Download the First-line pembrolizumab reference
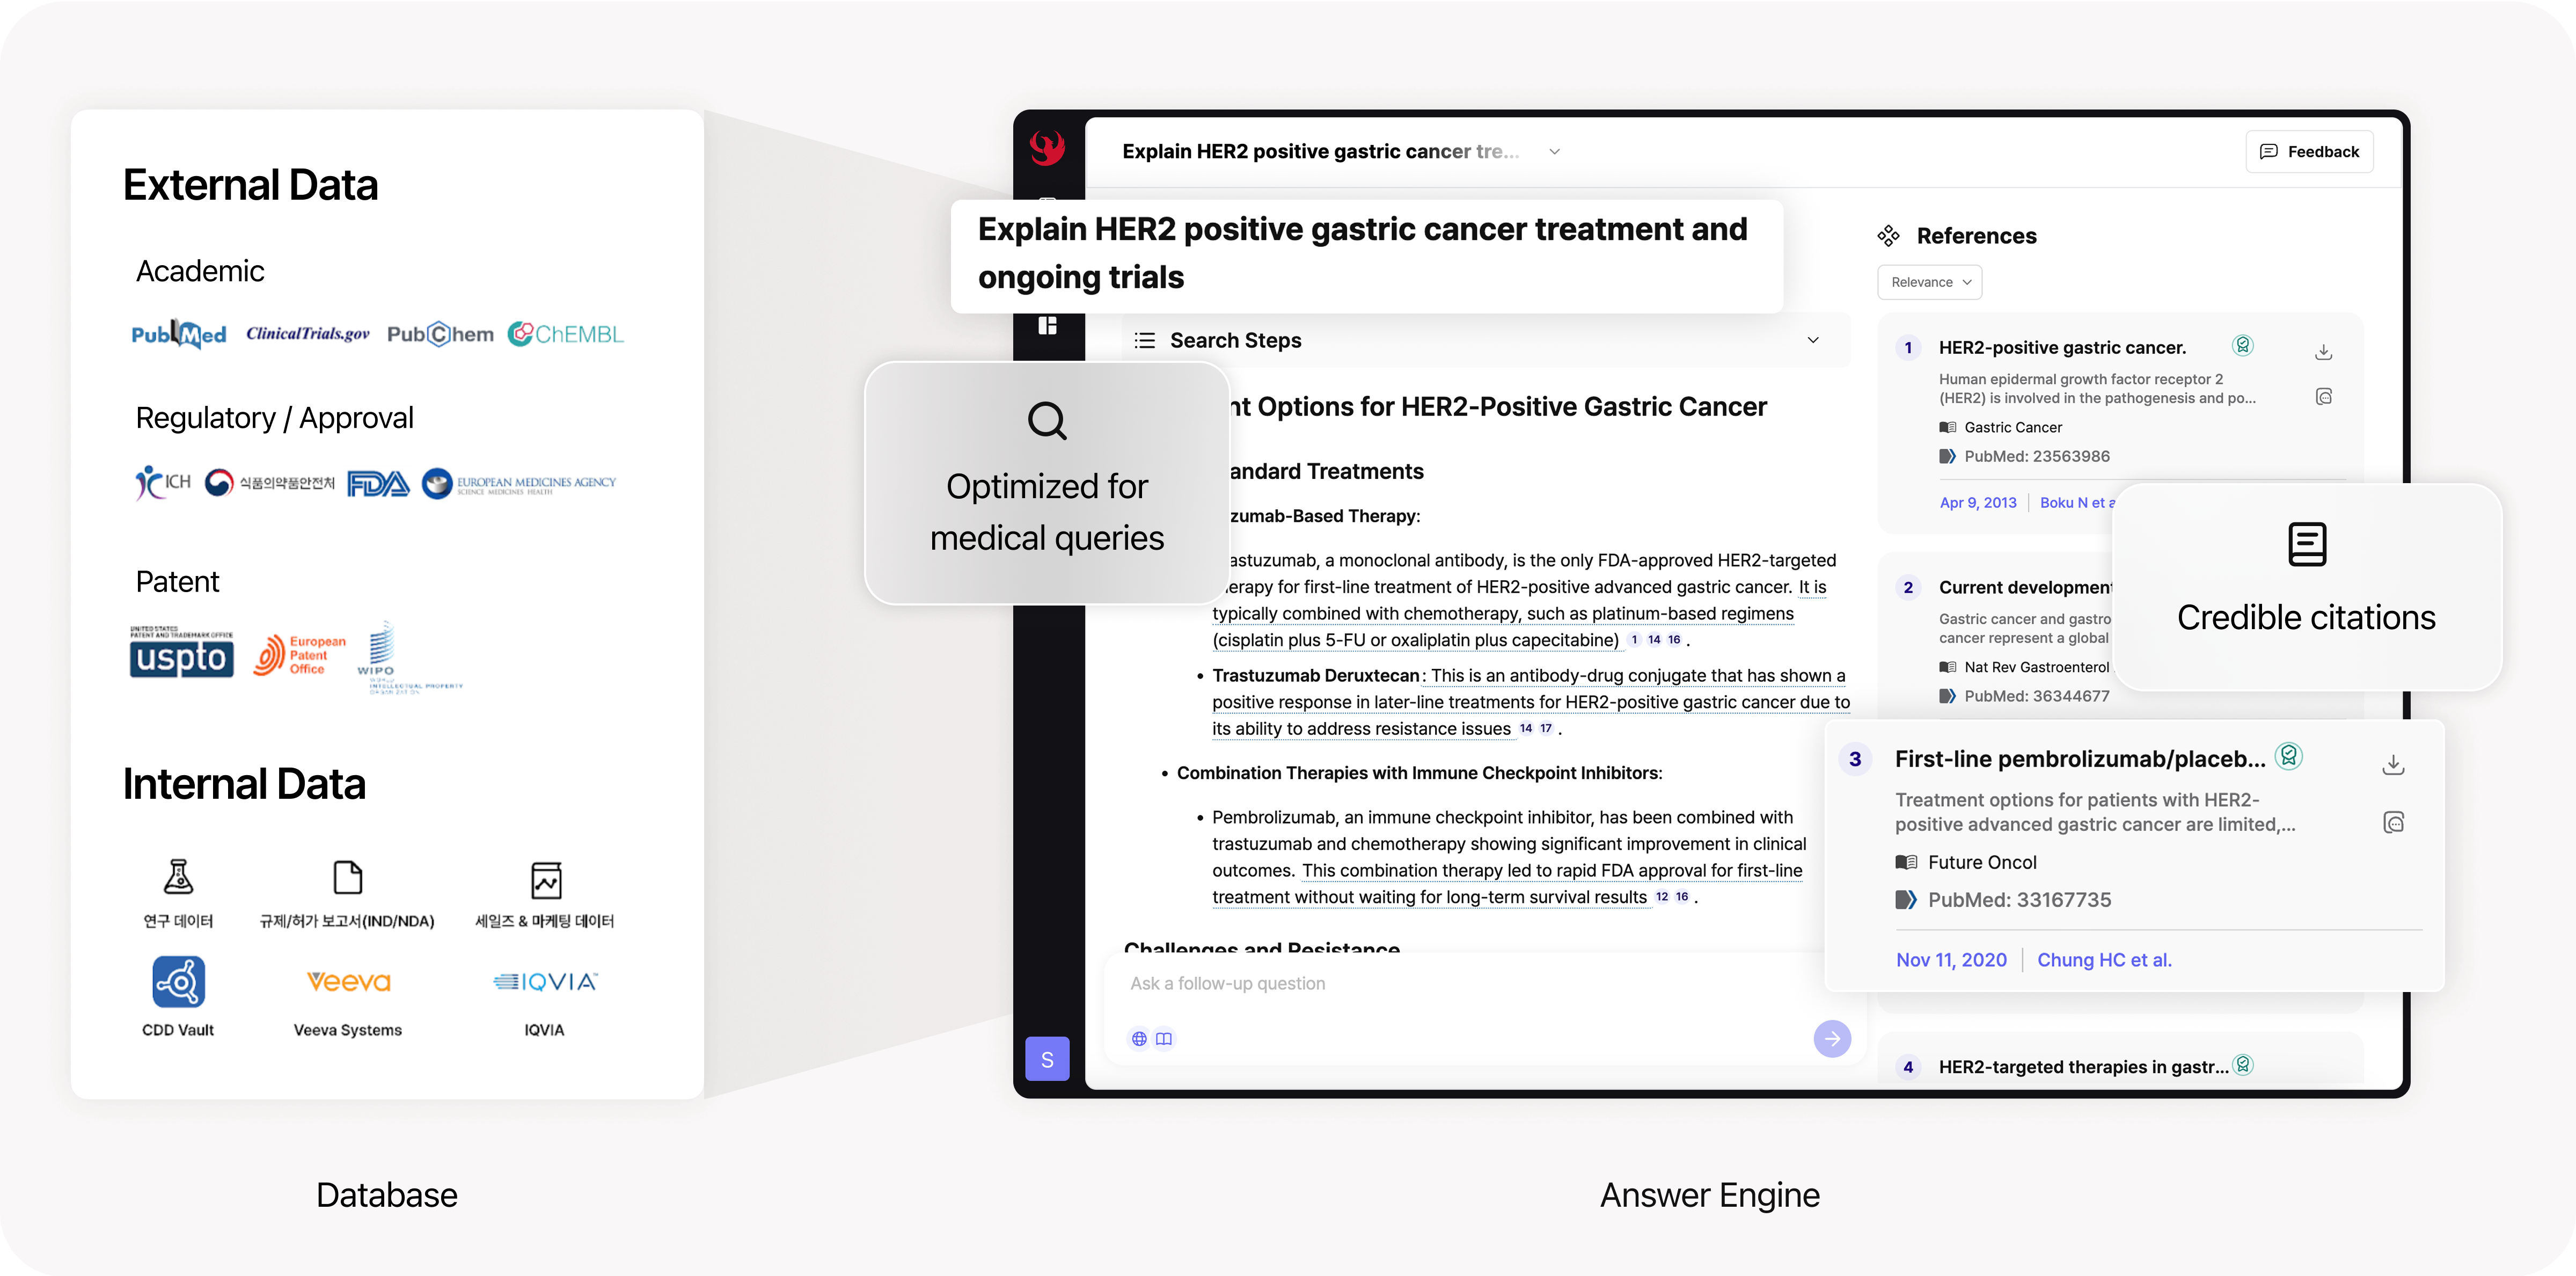The width and height of the screenshot is (2576, 1276). 2393,765
